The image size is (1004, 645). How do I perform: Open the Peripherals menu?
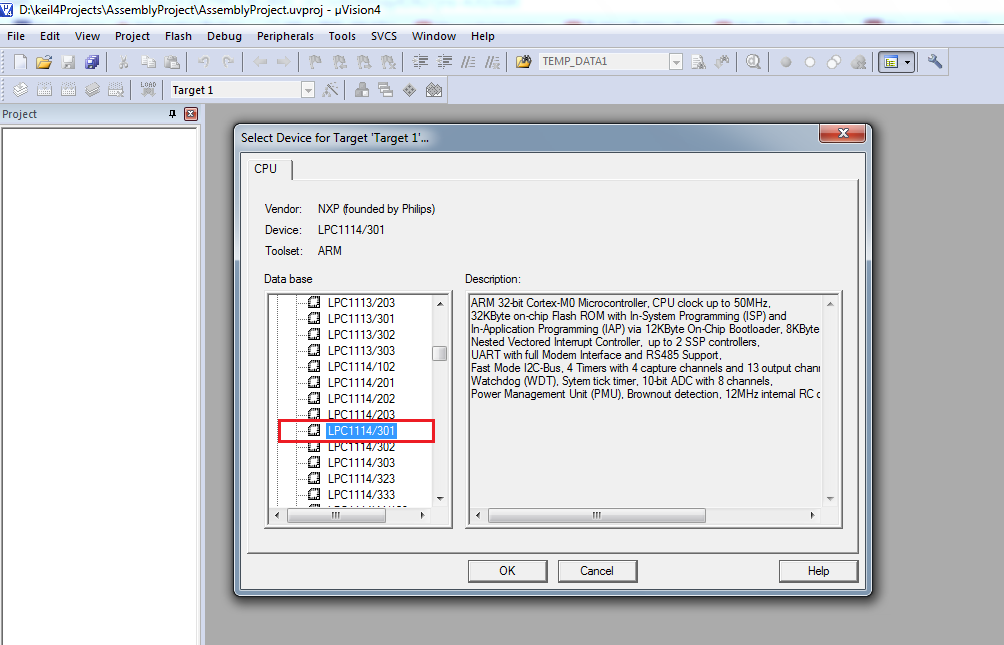click(285, 37)
